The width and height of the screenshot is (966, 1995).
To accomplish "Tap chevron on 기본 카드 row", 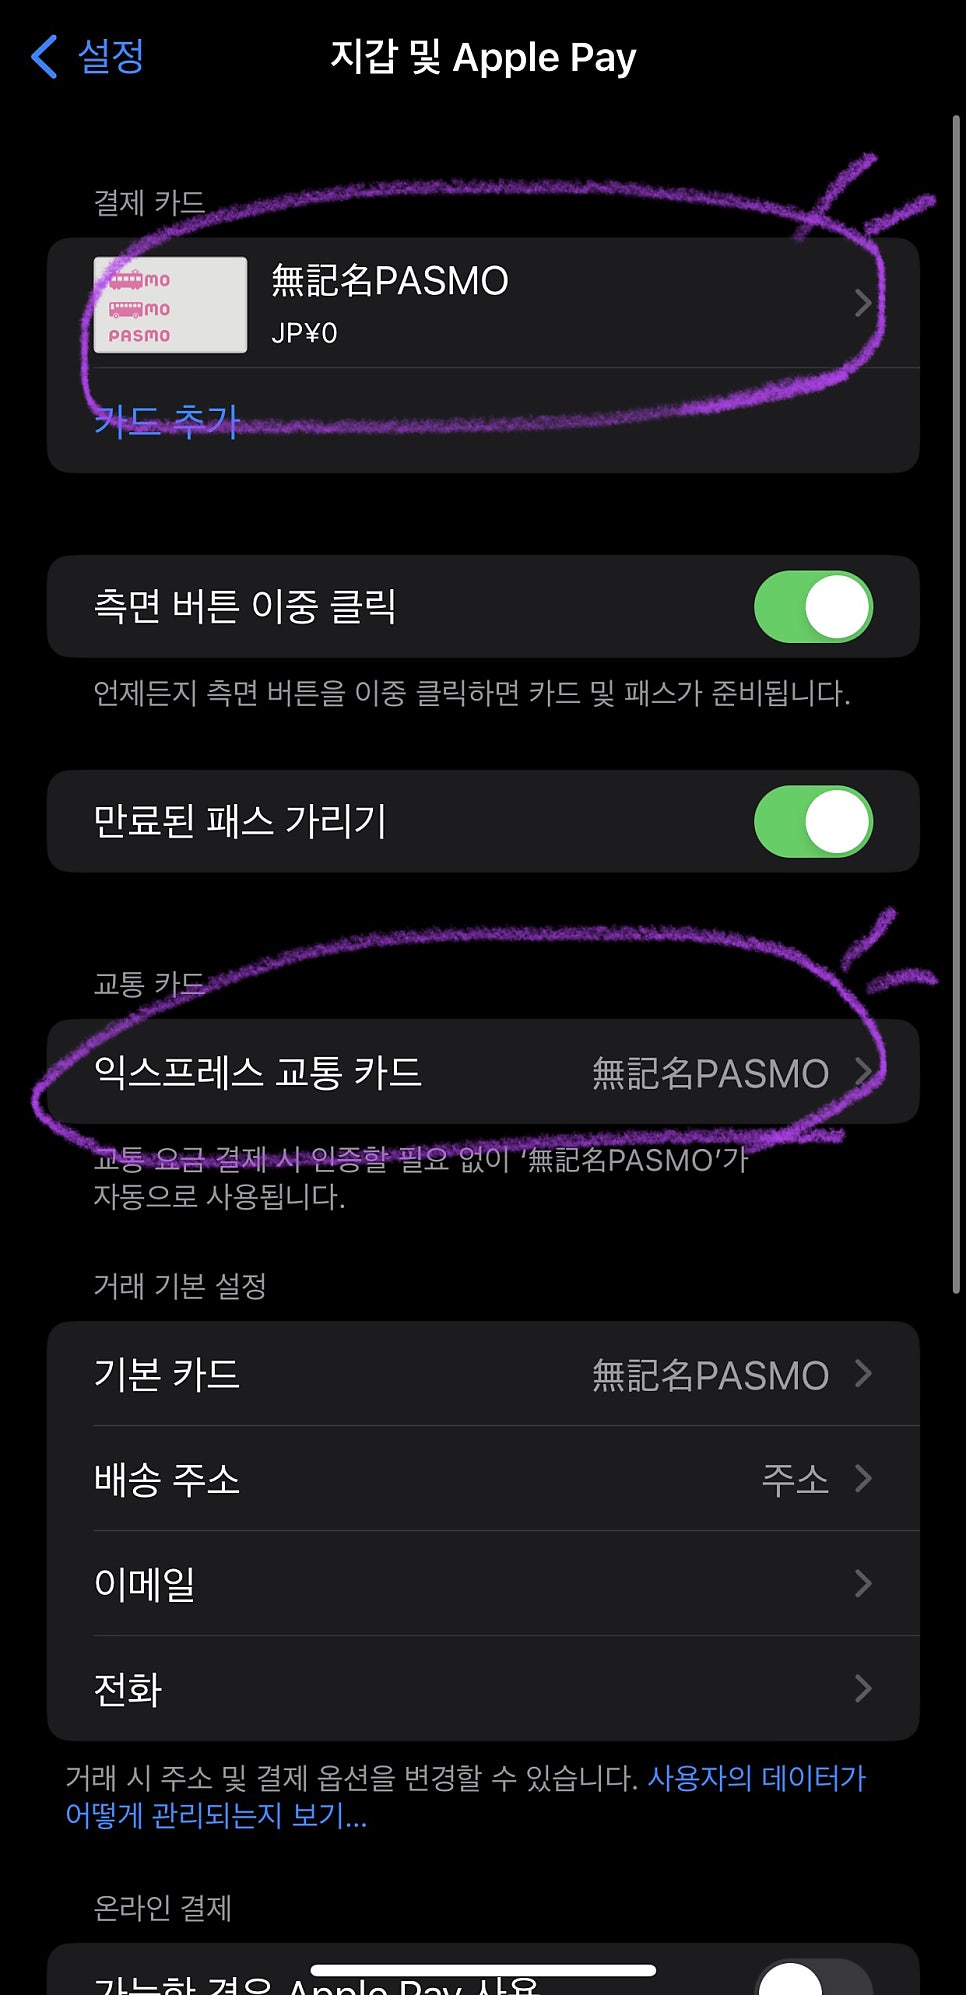I will tap(863, 1374).
